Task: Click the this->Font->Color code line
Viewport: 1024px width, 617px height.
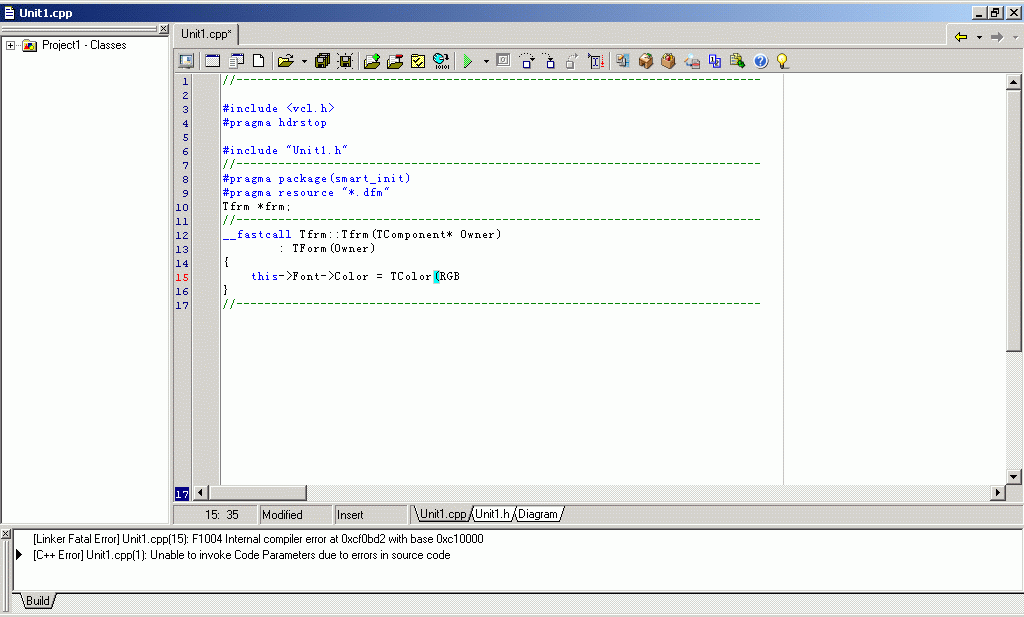Action: coord(355,277)
